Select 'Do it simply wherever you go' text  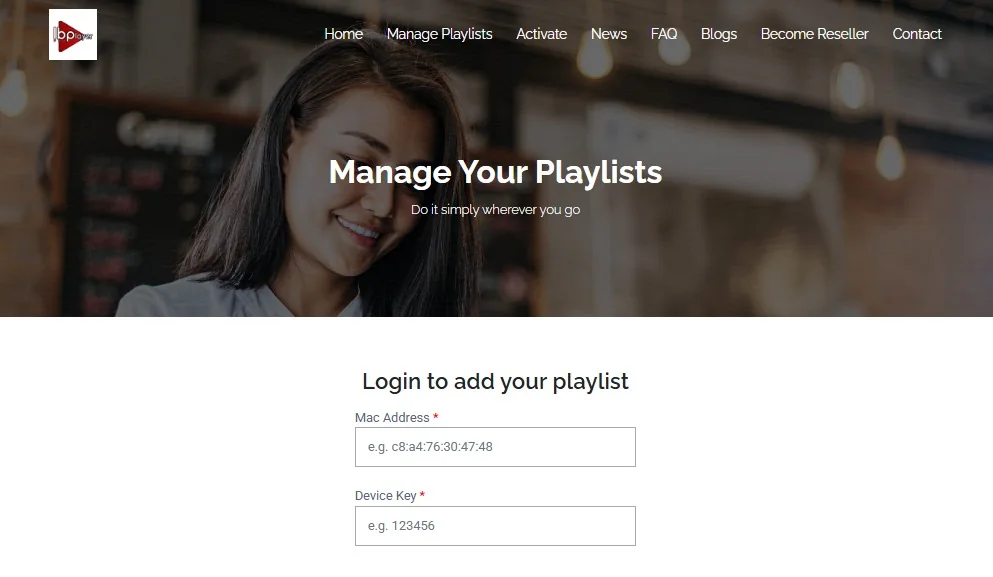(495, 210)
